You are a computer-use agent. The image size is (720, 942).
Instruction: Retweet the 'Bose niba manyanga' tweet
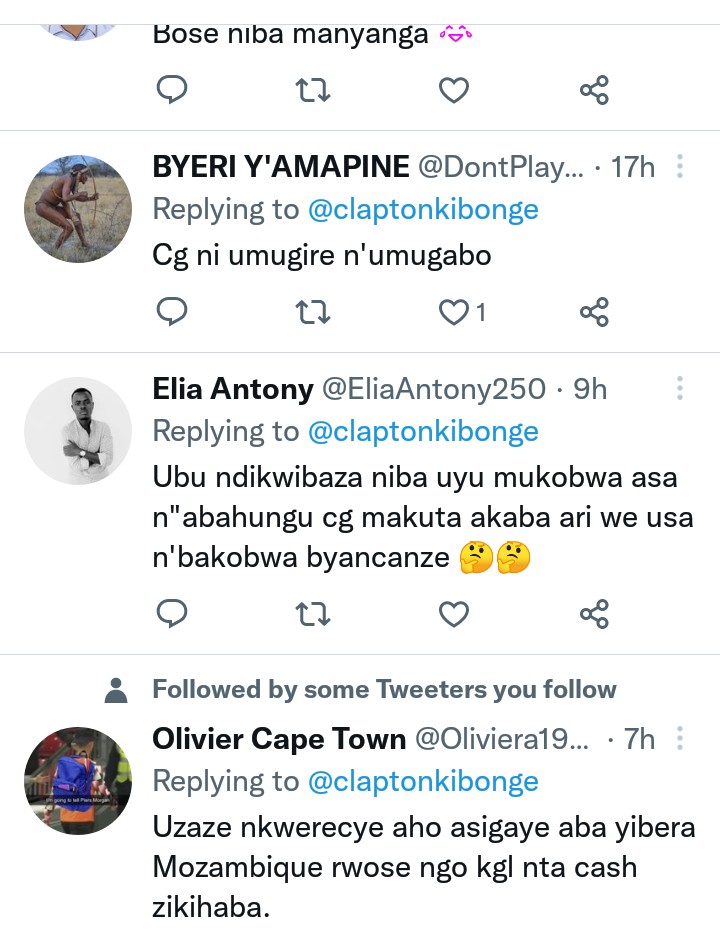313,91
